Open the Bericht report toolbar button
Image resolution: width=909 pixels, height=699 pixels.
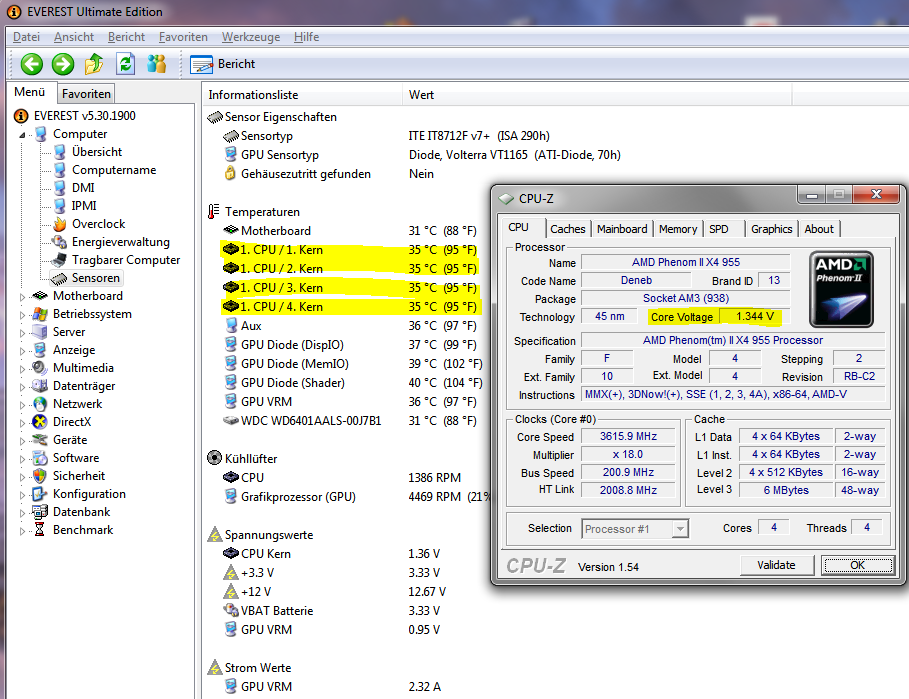(223, 64)
